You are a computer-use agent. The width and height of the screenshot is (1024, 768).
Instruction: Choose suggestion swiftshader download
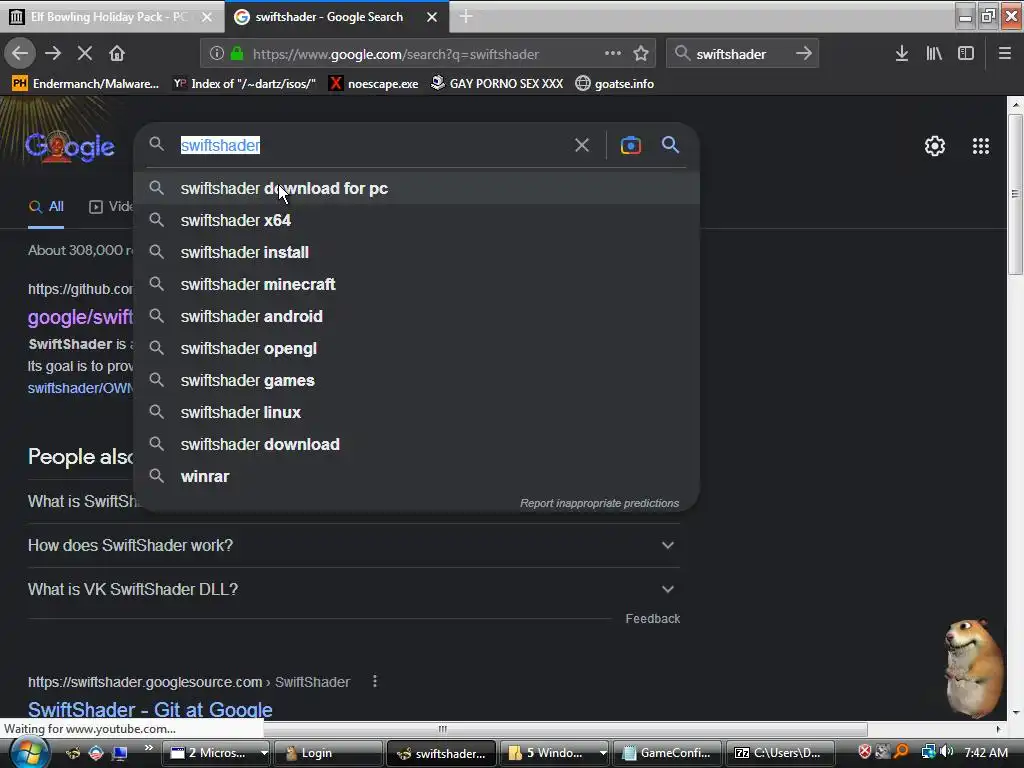(417, 444)
